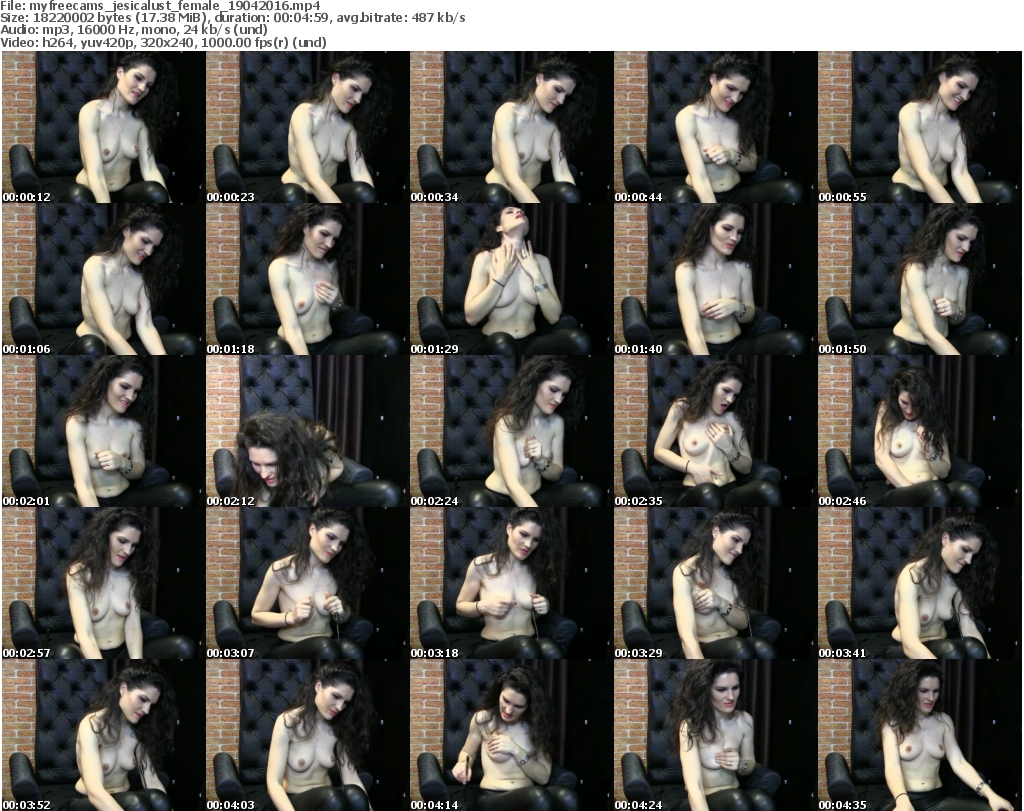Choose the frame thumbnail stamped 00:02:57

(103, 584)
